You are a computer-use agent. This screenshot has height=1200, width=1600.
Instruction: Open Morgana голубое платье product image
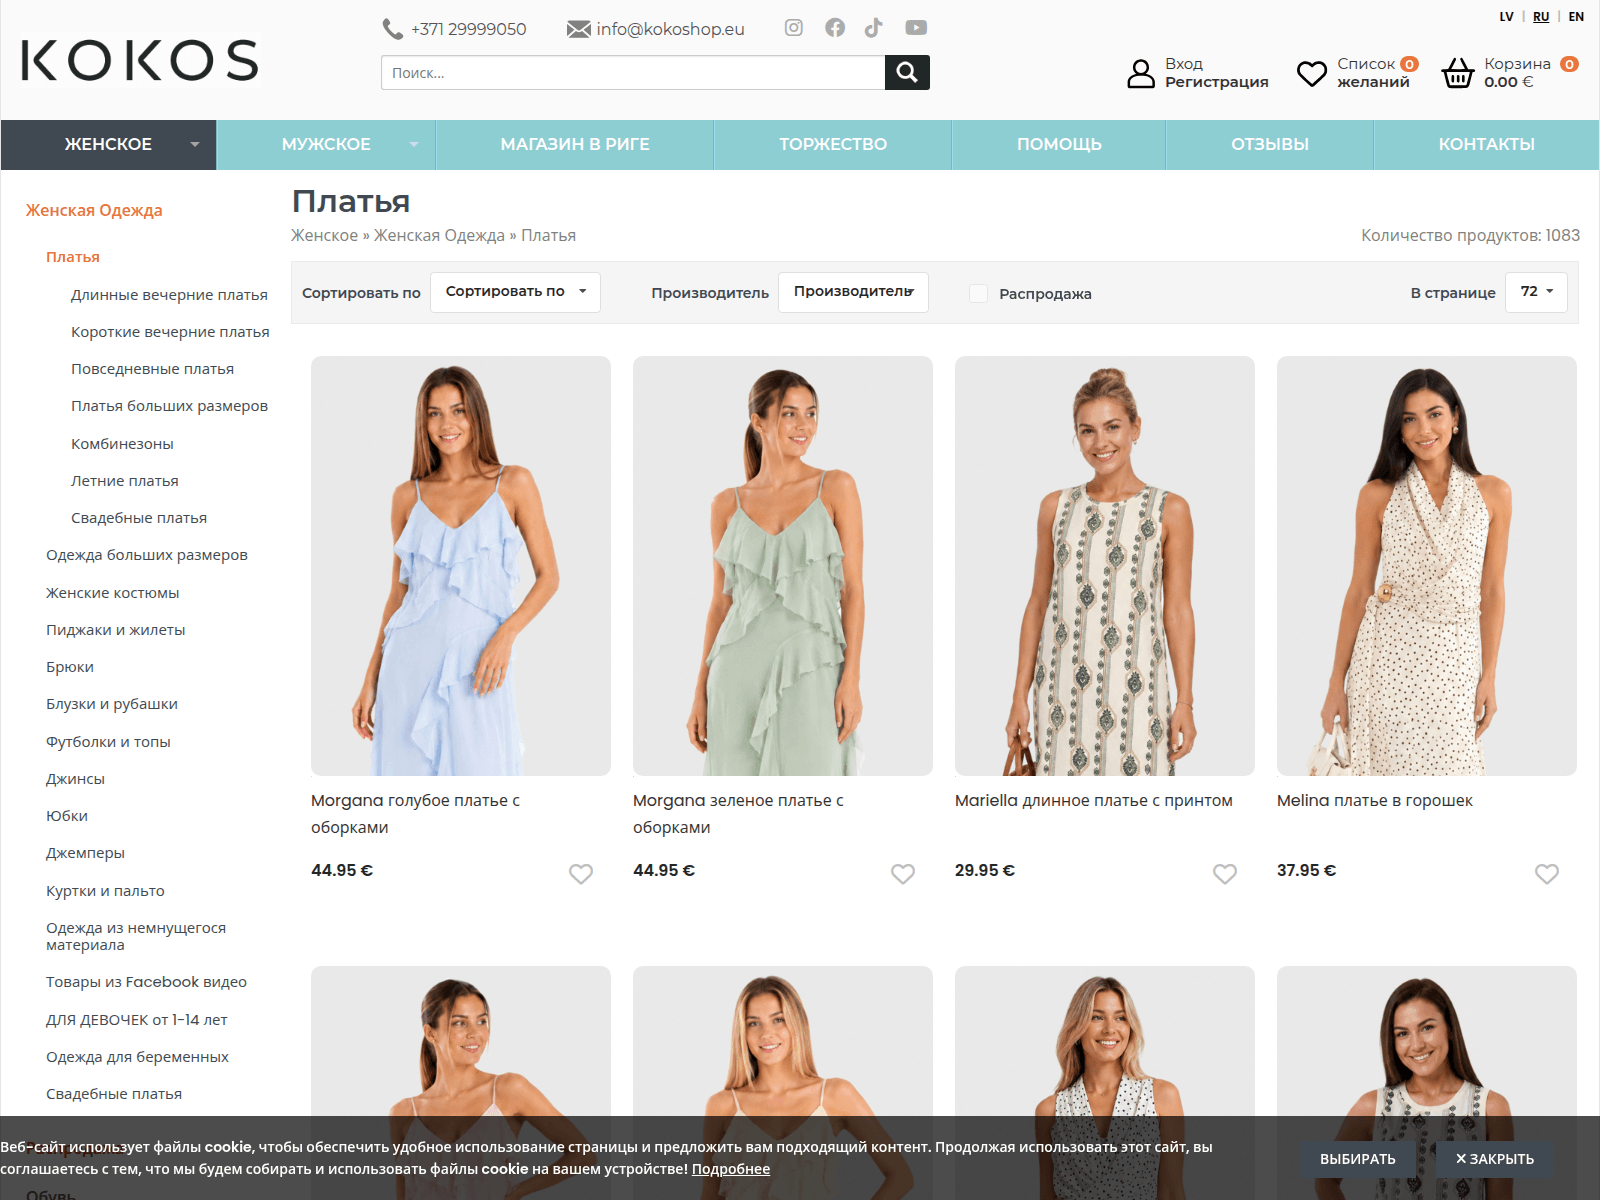(461, 566)
